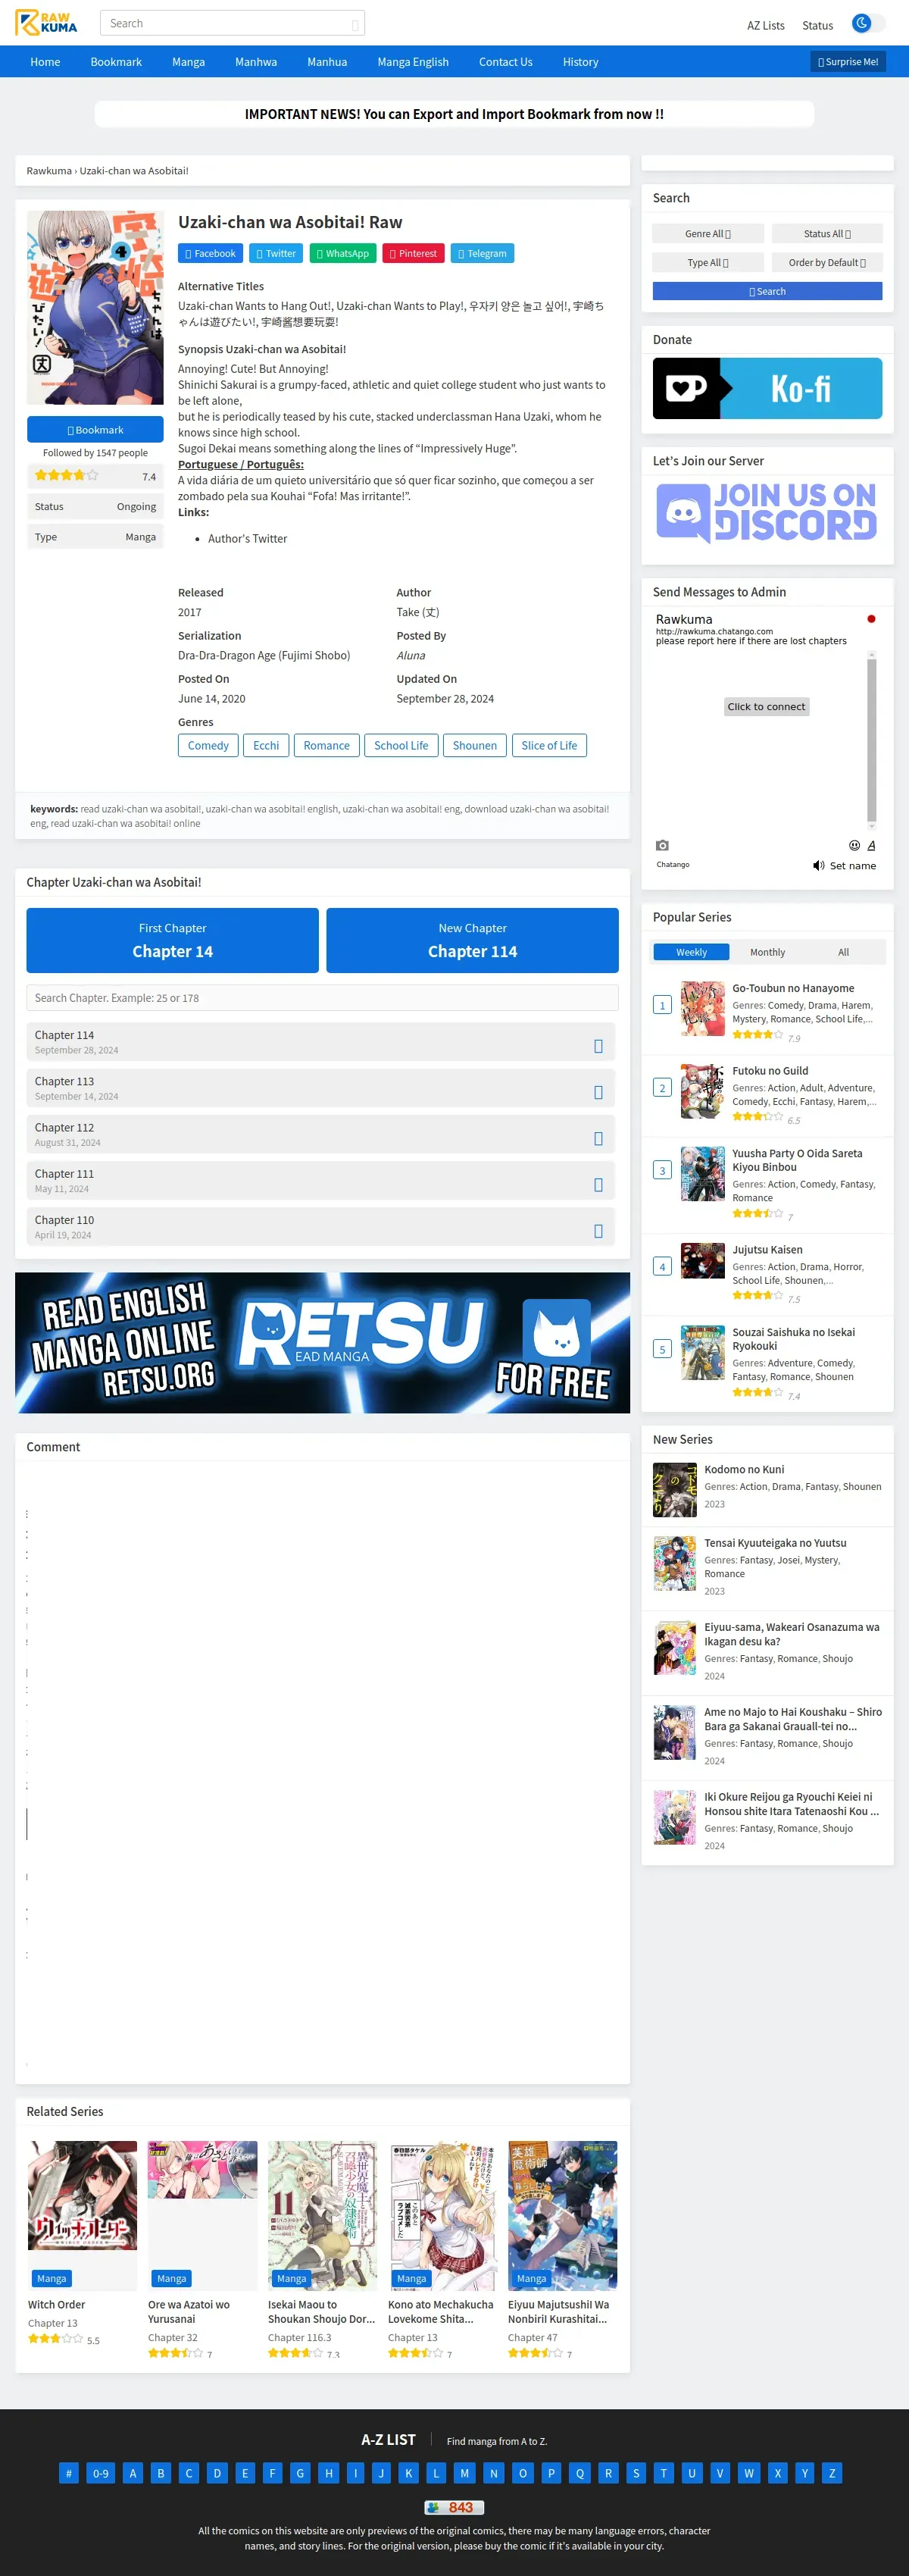Open the Manhwa menu item
Viewport: 909px width, 2576px height.
[256, 62]
